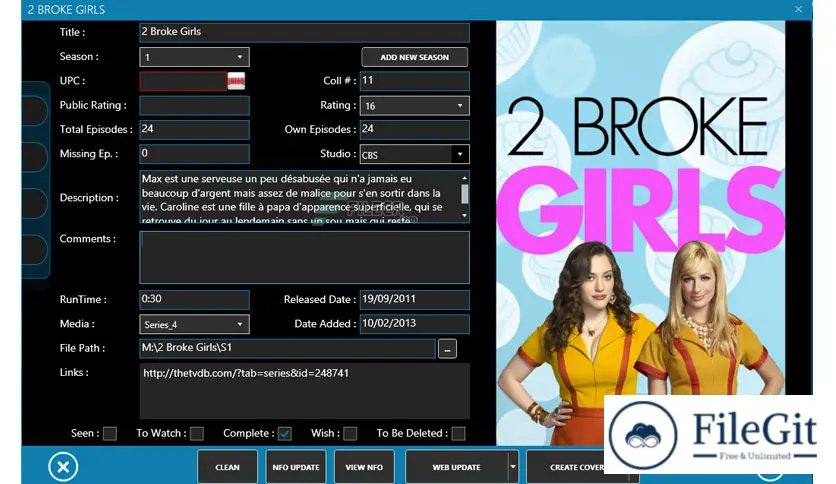Open the Season dropdown
The image size is (836, 484).
[194, 57]
